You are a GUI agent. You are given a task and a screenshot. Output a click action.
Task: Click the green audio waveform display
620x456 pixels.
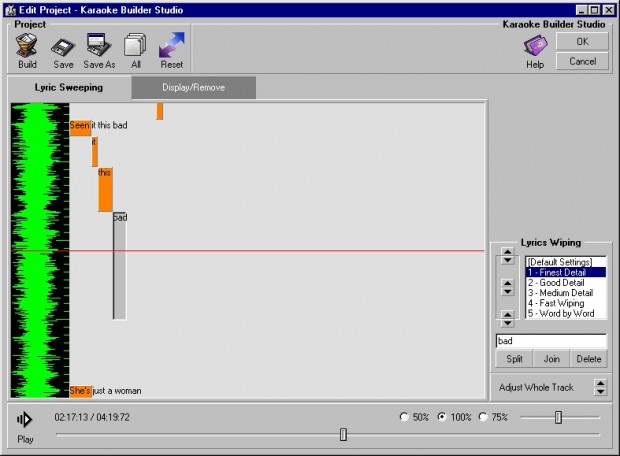tap(40, 250)
